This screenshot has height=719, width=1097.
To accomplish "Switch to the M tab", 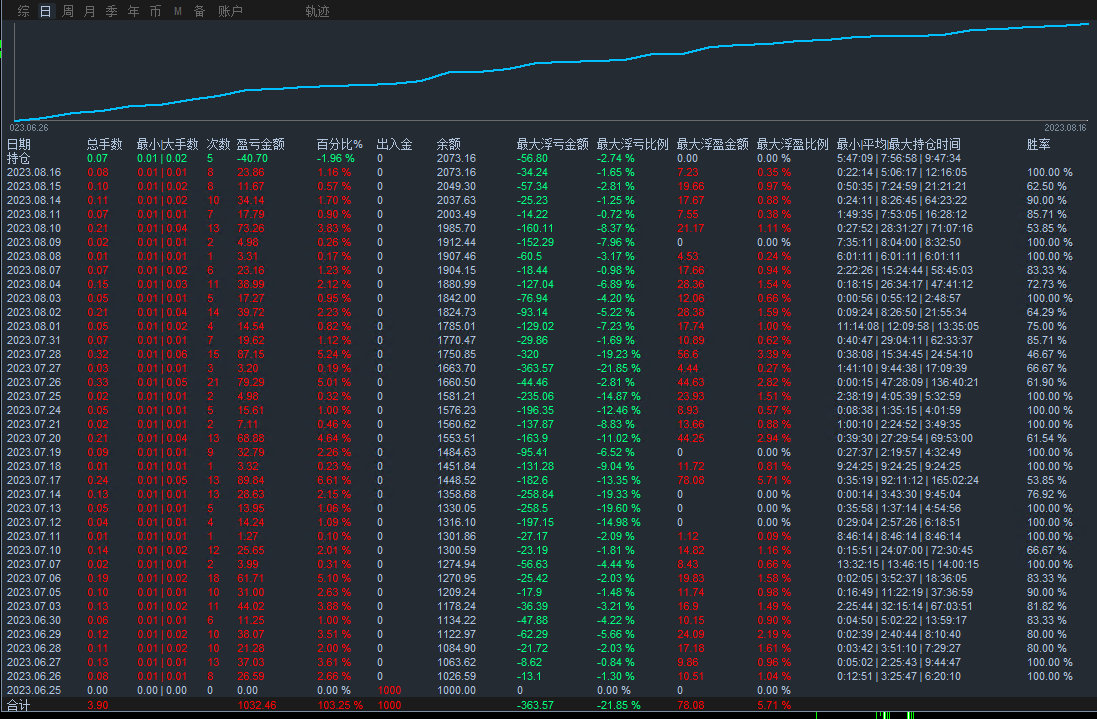I will pyautogui.click(x=178, y=11).
